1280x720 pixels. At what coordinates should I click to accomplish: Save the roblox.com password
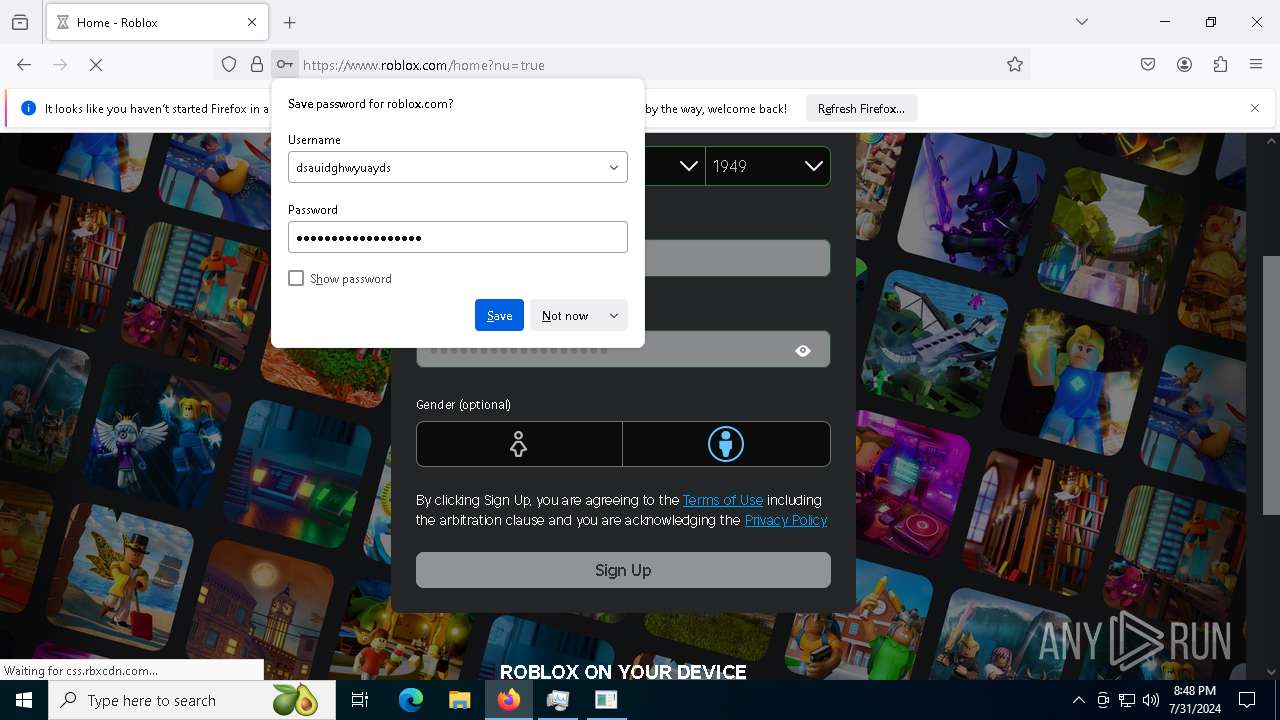pyautogui.click(x=499, y=315)
